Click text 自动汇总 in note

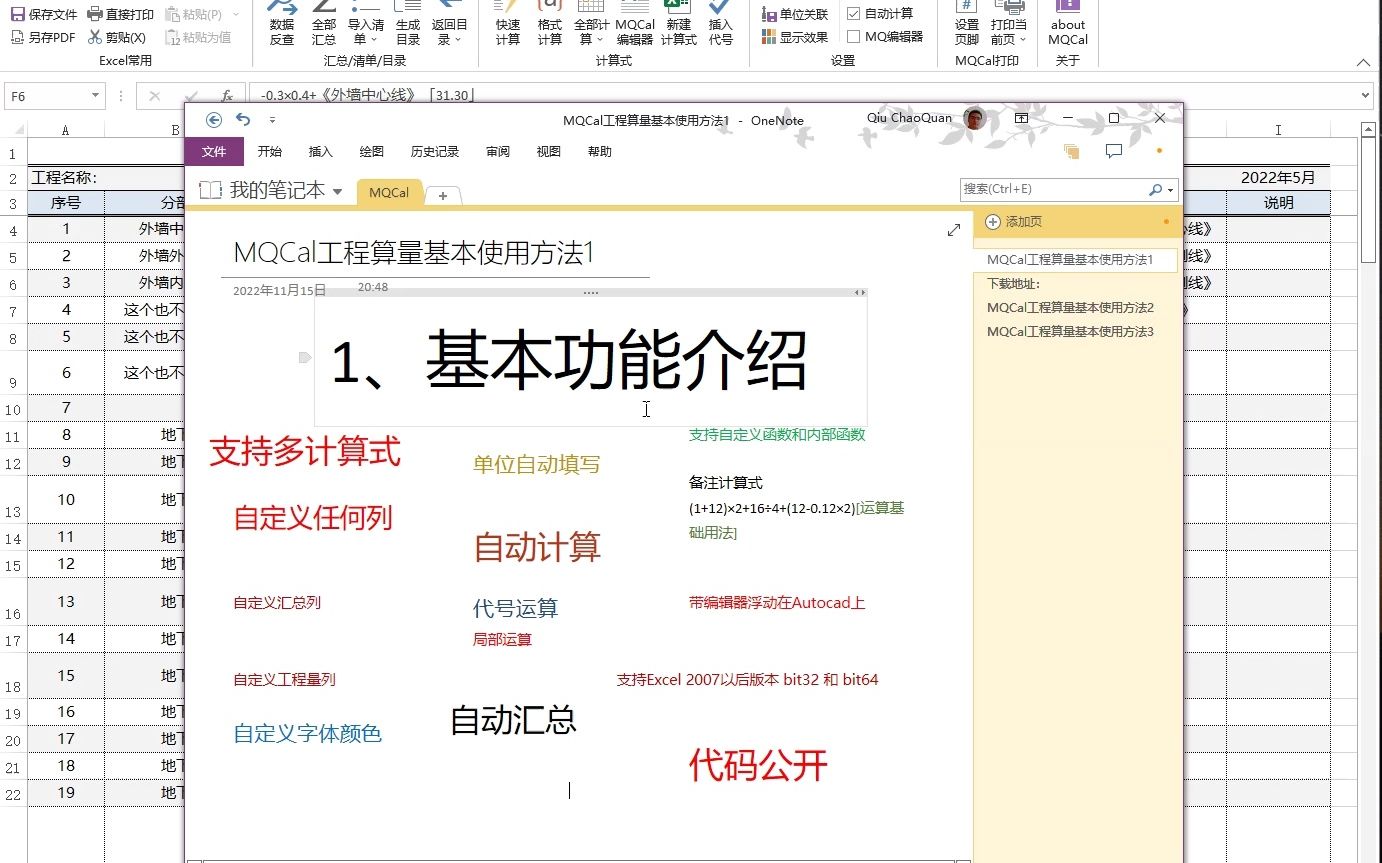[x=513, y=720]
